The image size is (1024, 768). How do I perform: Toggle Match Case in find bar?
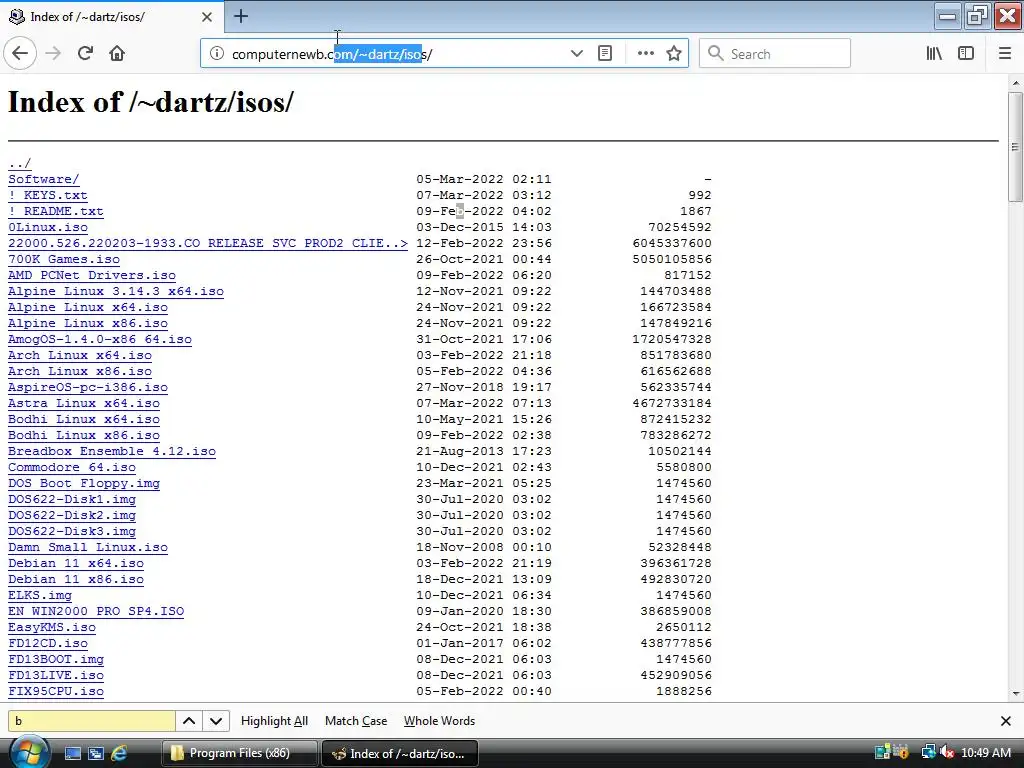(x=356, y=721)
